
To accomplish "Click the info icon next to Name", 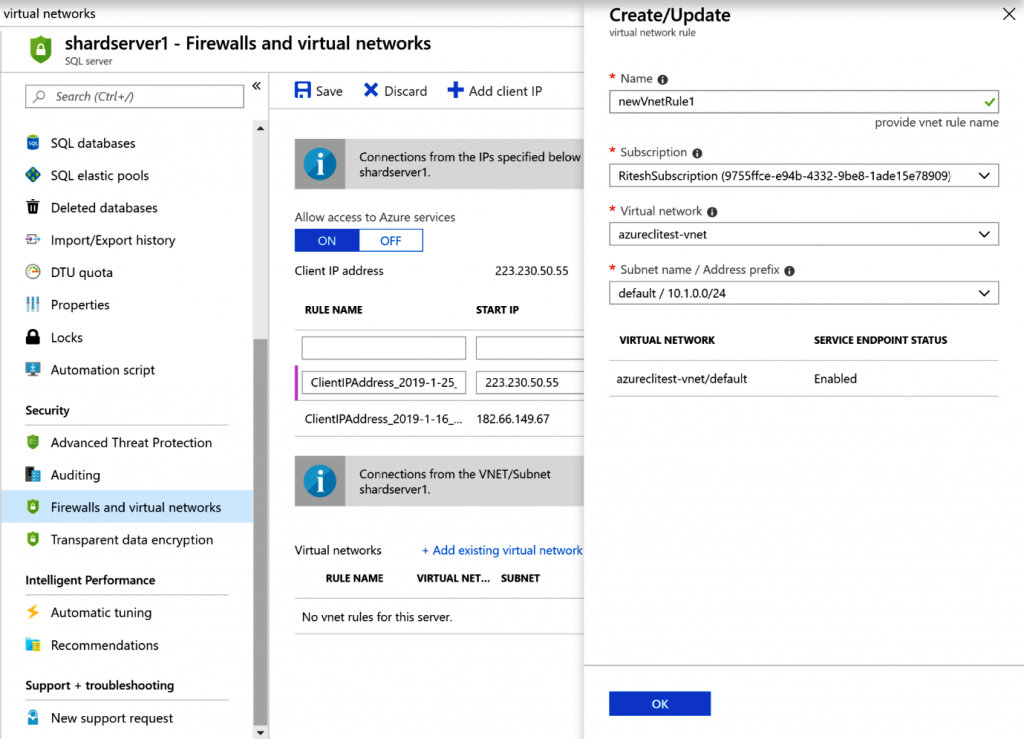I will click(663, 79).
